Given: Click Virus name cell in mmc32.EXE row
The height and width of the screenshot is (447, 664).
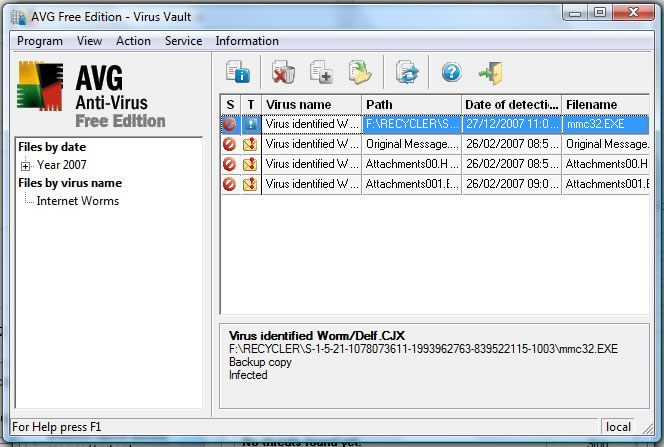Looking at the screenshot, I should [x=312, y=124].
